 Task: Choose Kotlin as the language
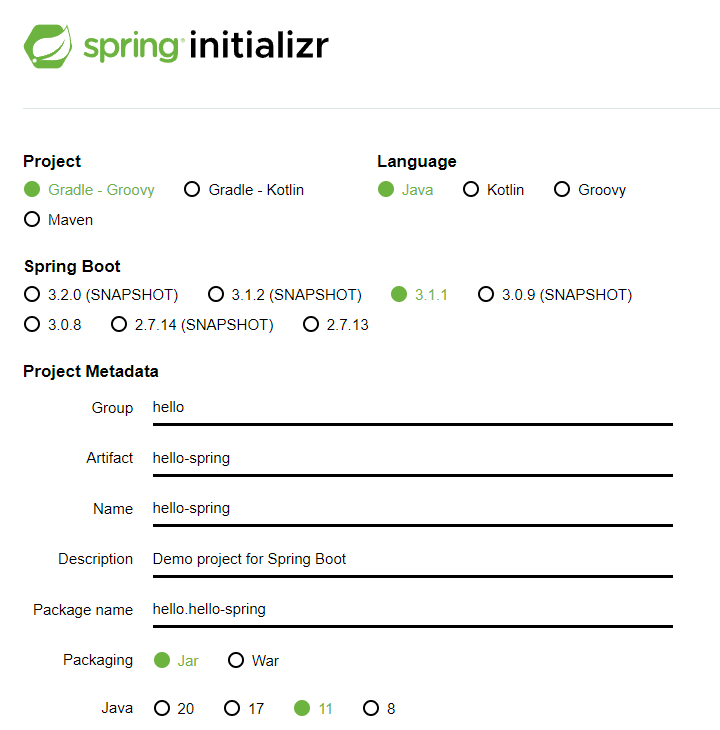pos(493,190)
